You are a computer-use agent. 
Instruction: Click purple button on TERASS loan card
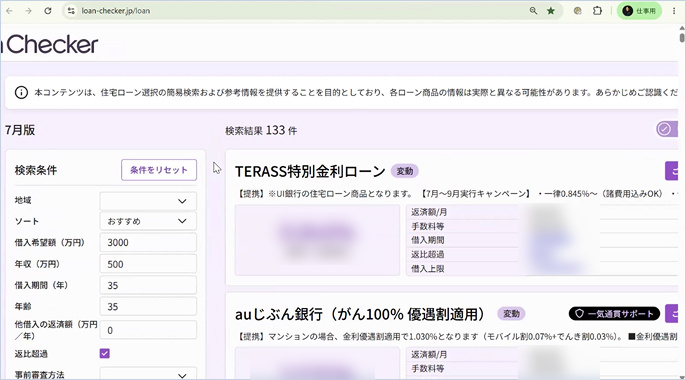(x=672, y=171)
